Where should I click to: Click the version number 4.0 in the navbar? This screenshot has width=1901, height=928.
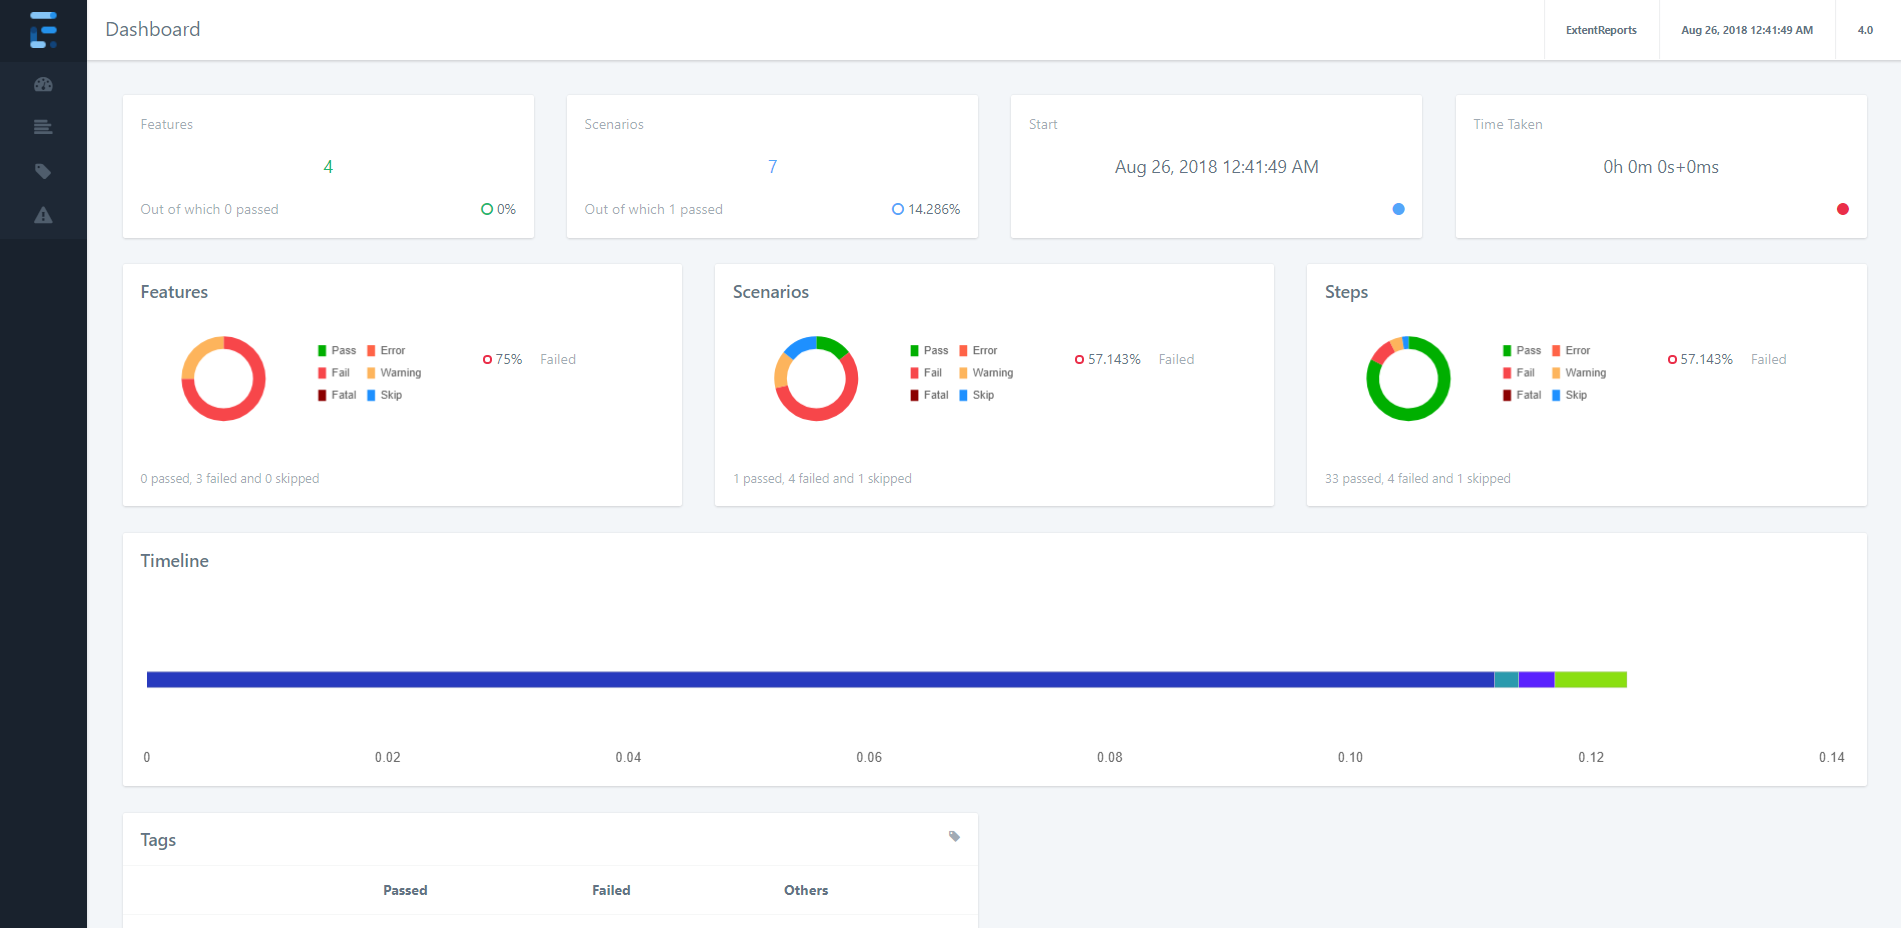1865,30
